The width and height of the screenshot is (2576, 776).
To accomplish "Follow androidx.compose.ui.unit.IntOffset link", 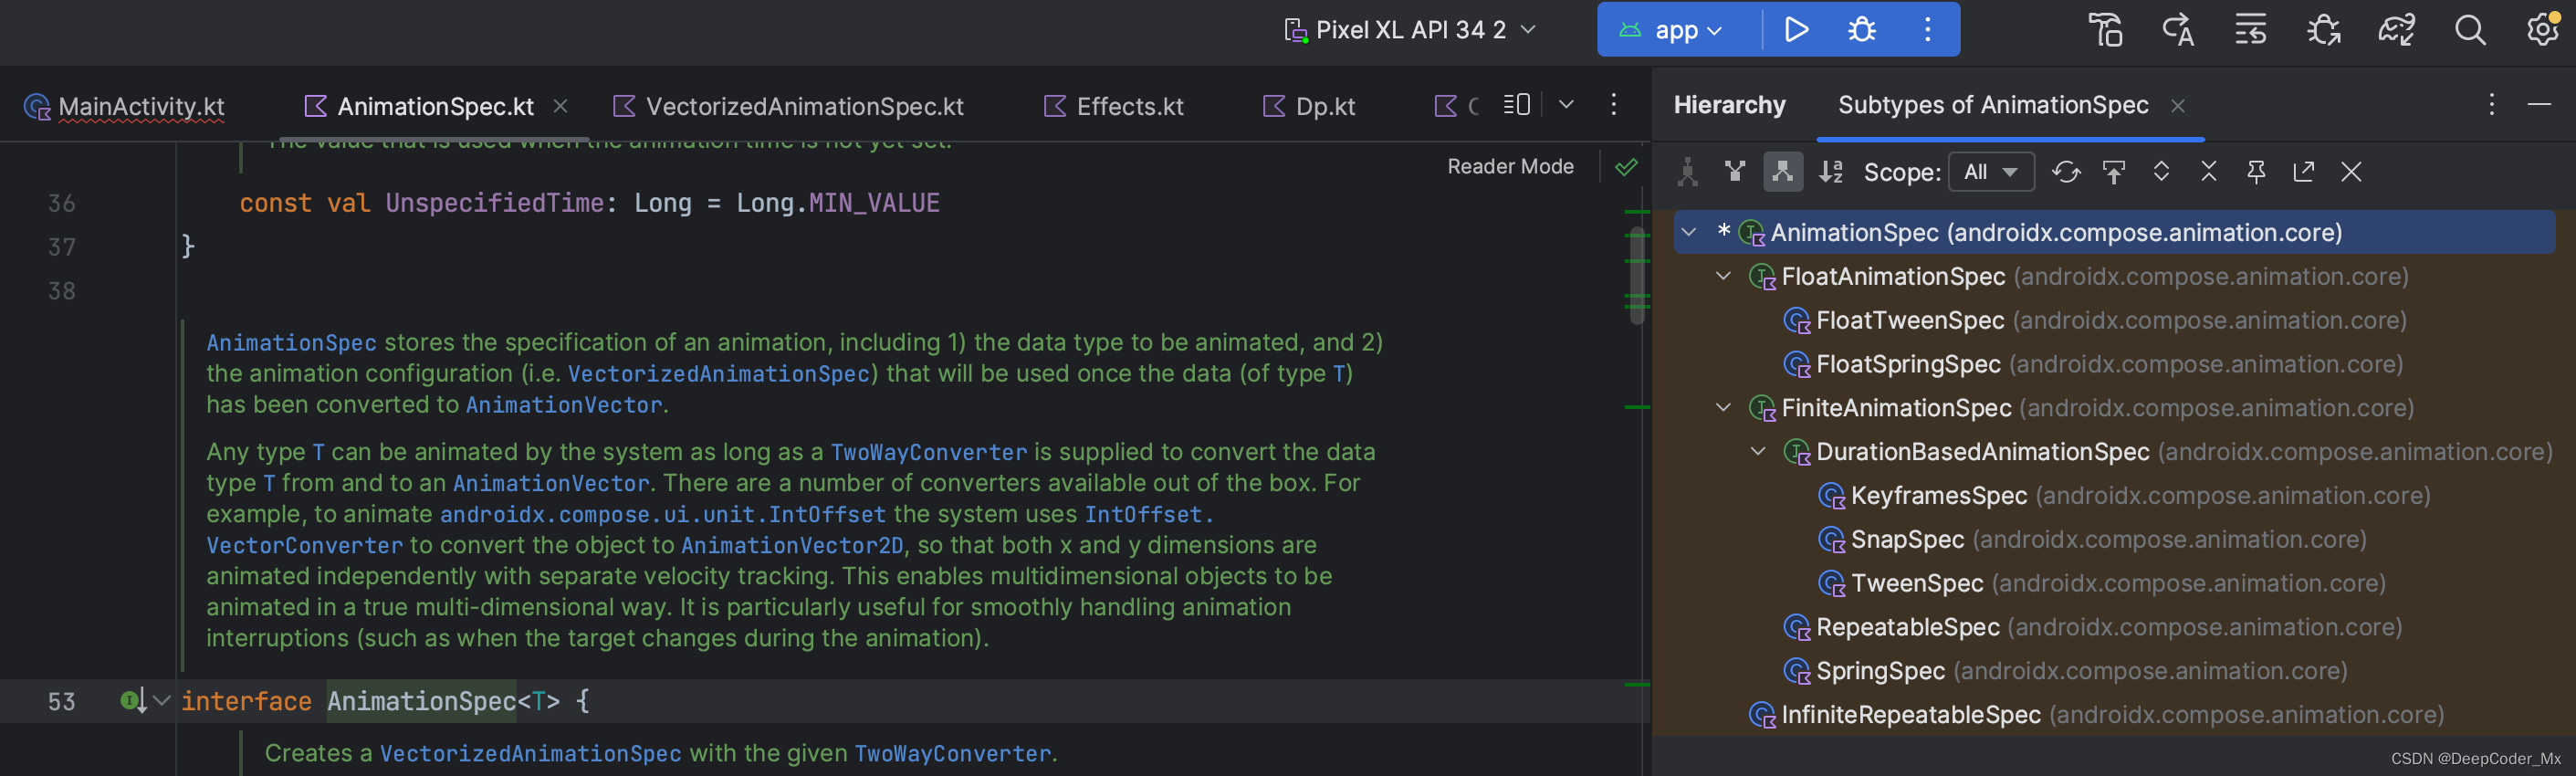I will pyautogui.click(x=662, y=514).
